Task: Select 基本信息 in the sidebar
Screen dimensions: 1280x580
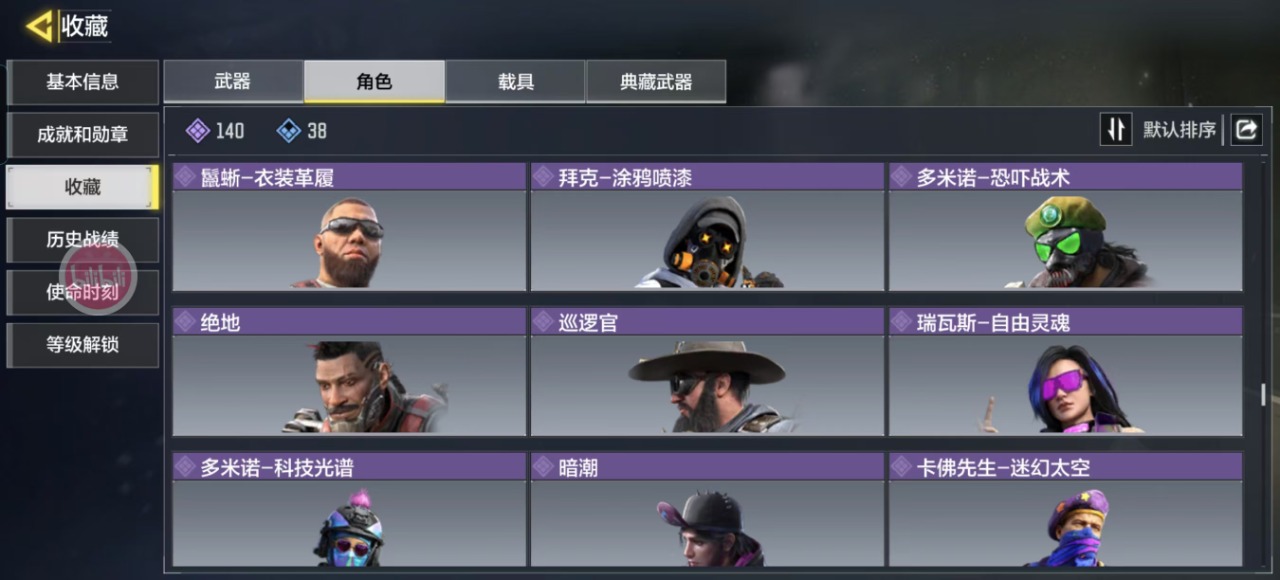Action: point(83,82)
